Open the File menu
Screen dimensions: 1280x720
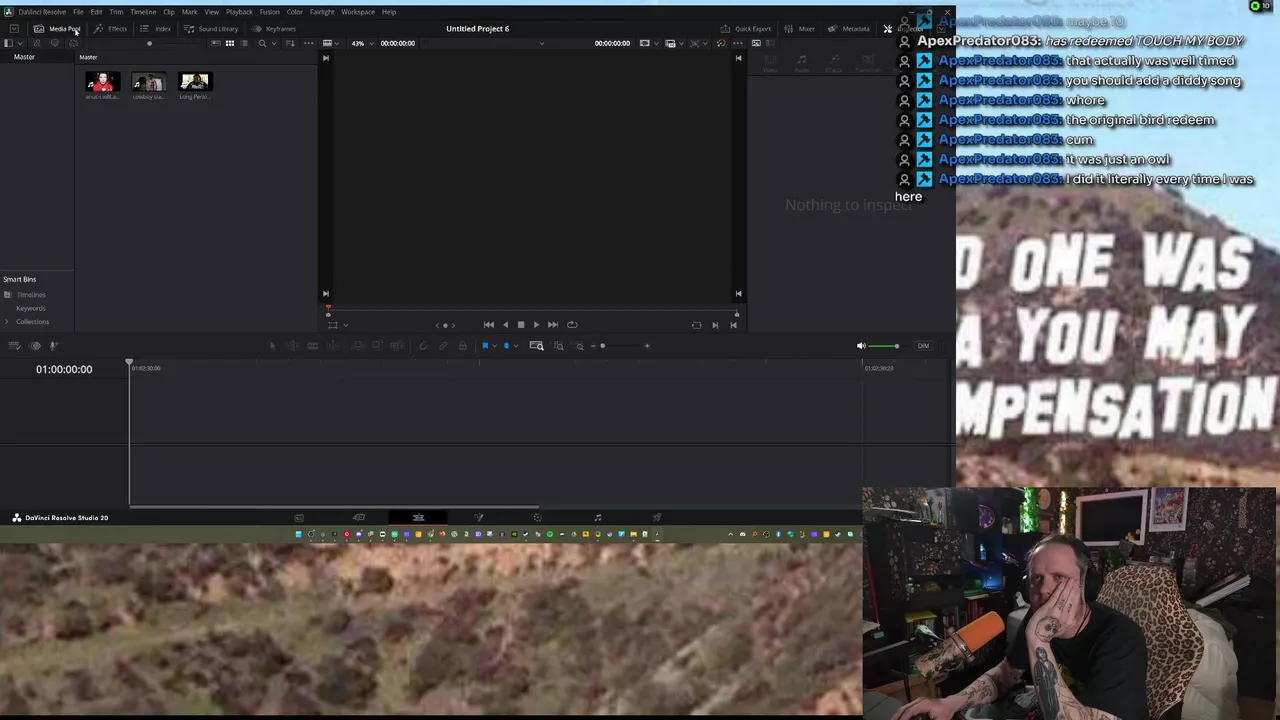coord(78,12)
